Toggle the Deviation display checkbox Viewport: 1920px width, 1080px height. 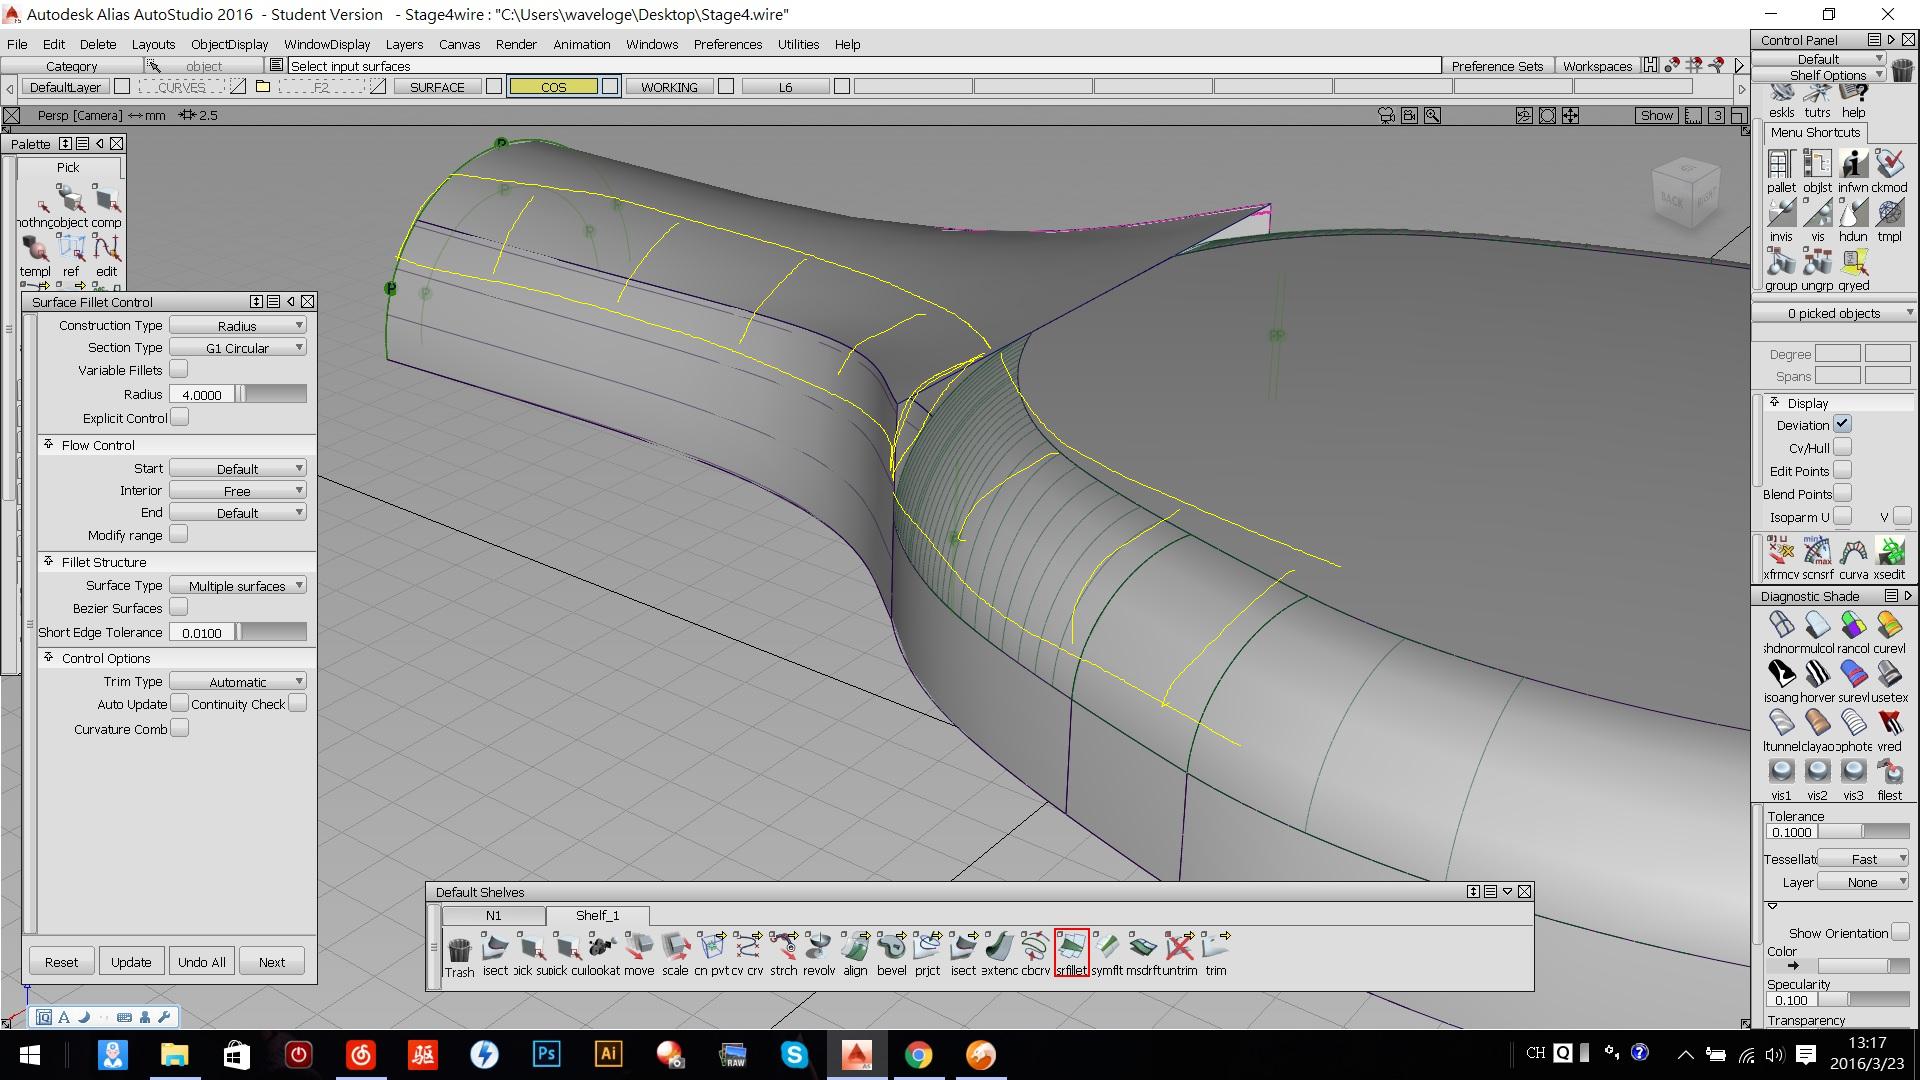[x=1842, y=424]
